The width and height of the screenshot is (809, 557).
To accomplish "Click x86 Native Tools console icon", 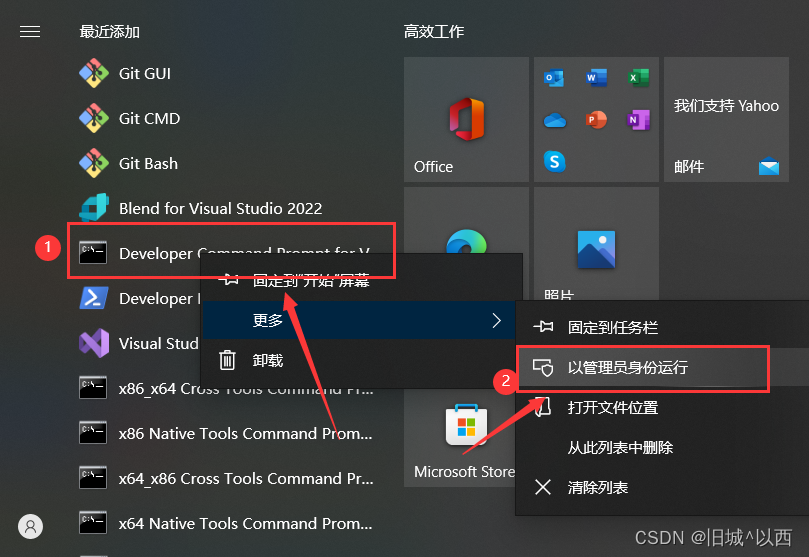I will 93,433.
